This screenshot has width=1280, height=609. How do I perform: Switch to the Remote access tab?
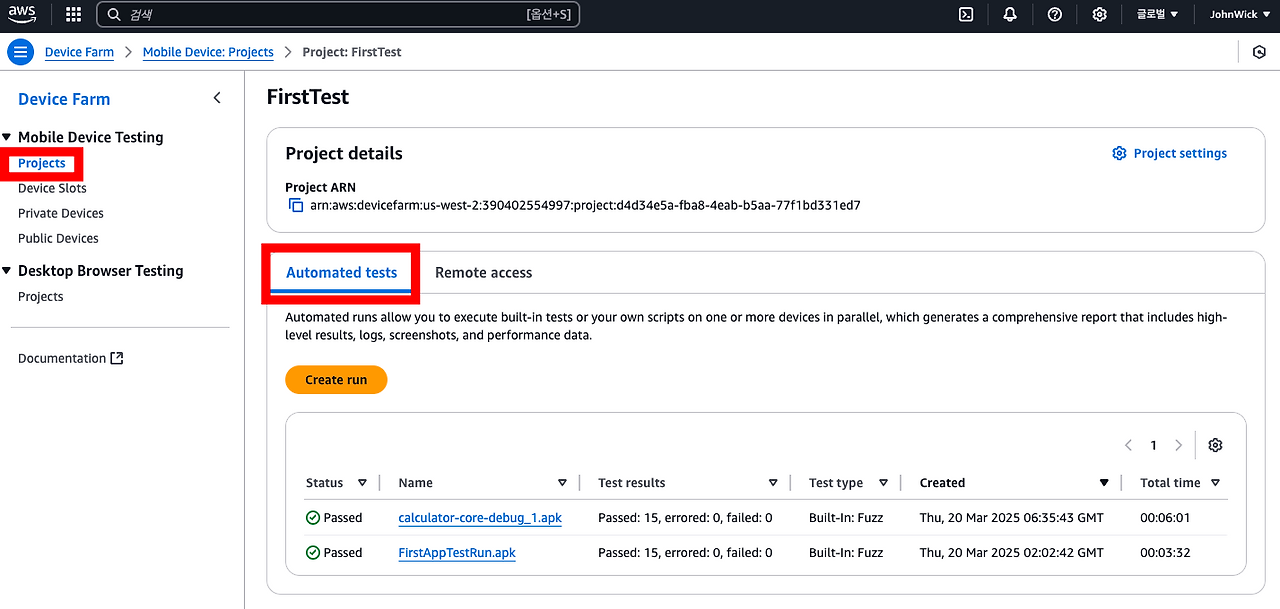(483, 272)
